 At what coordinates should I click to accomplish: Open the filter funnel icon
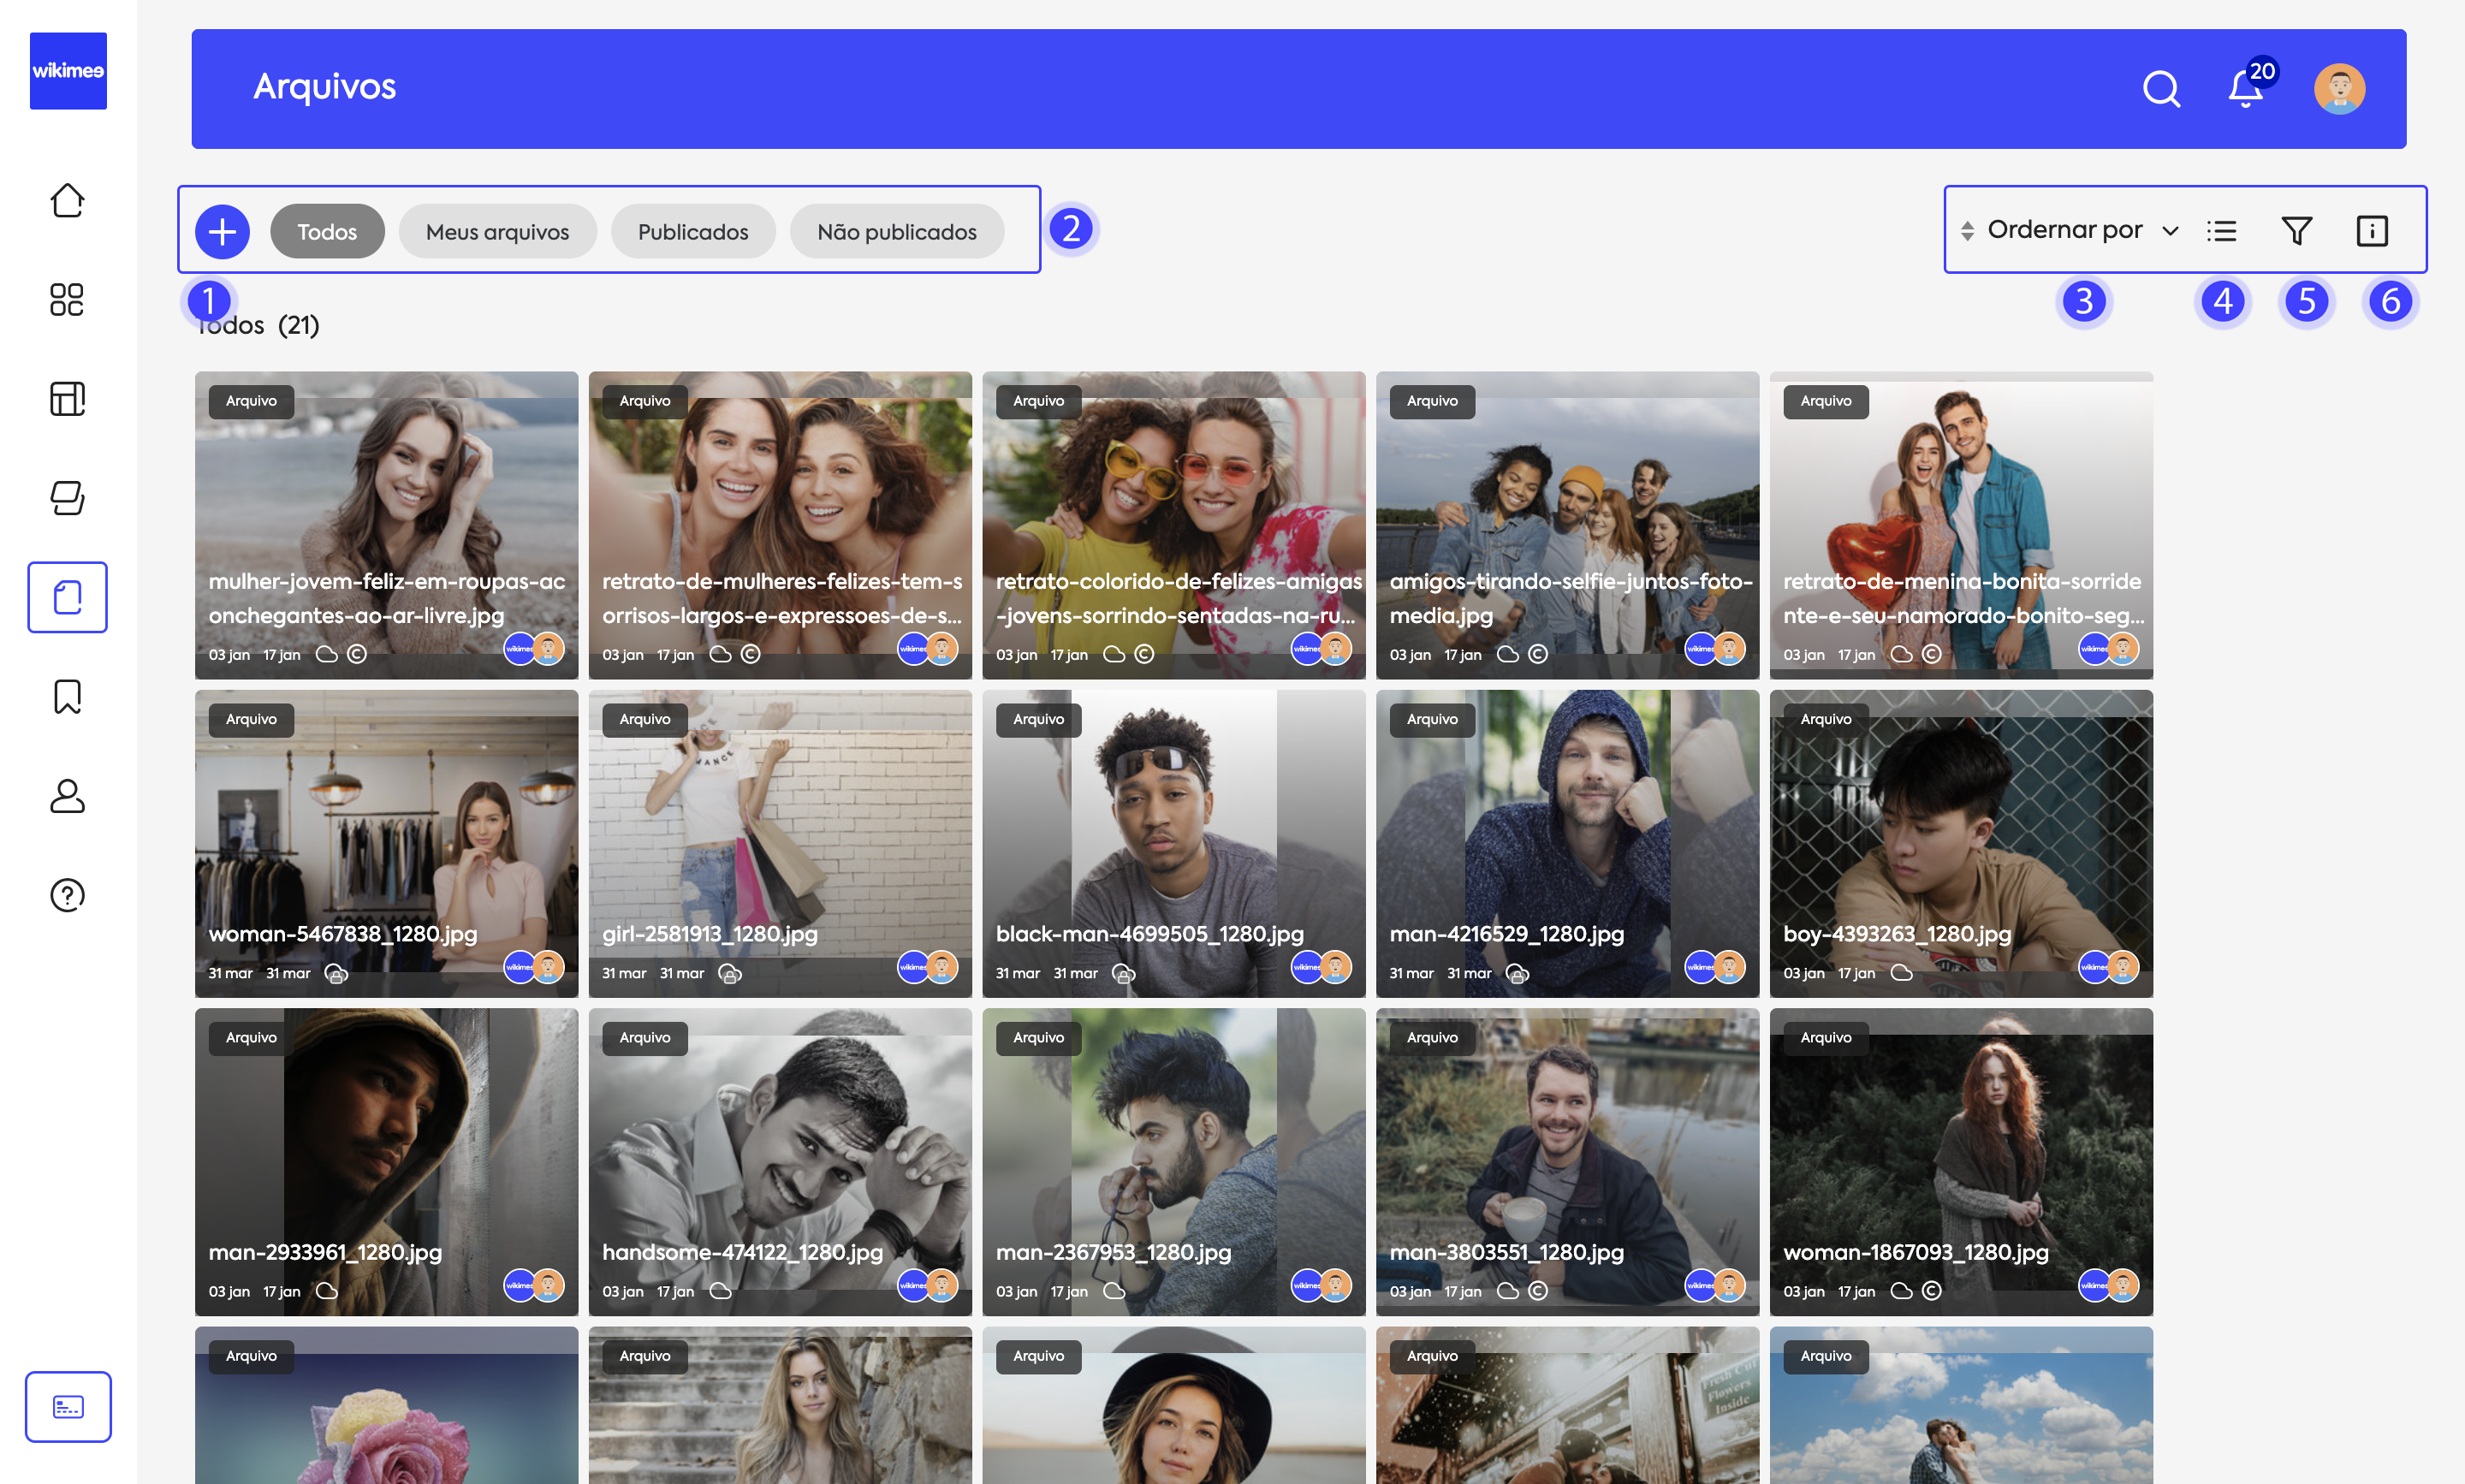pyautogui.click(x=2296, y=231)
